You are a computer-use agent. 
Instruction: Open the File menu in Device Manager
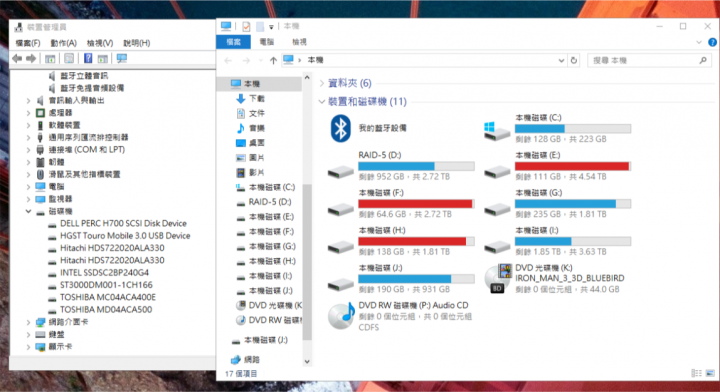(x=28, y=43)
